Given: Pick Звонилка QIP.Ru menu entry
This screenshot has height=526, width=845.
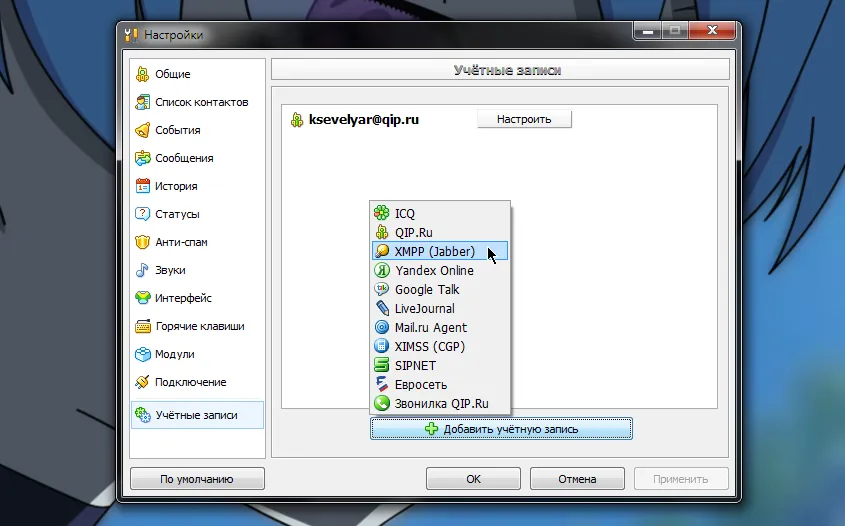Looking at the screenshot, I should pyautogui.click(x=439, y=403).
